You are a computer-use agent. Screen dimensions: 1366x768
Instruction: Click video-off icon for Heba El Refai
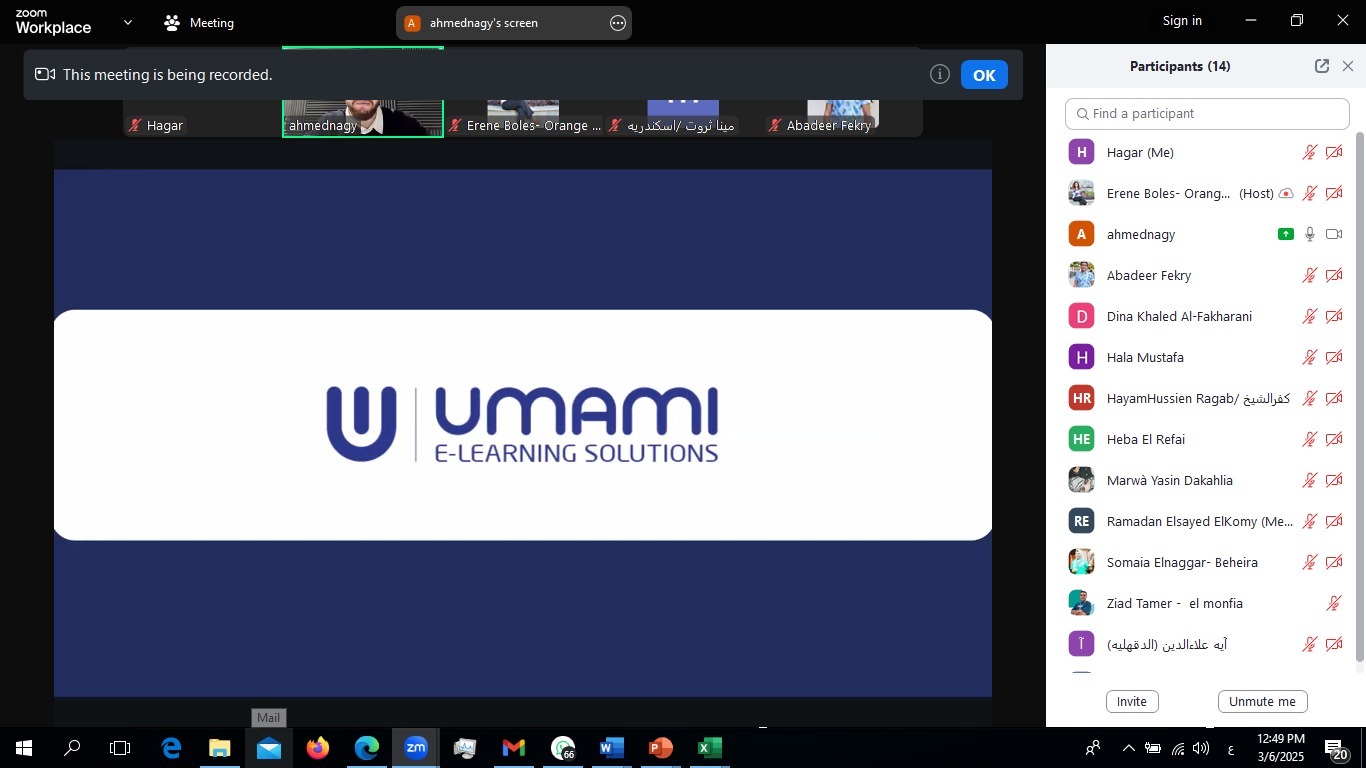(x=1334, y=440)
